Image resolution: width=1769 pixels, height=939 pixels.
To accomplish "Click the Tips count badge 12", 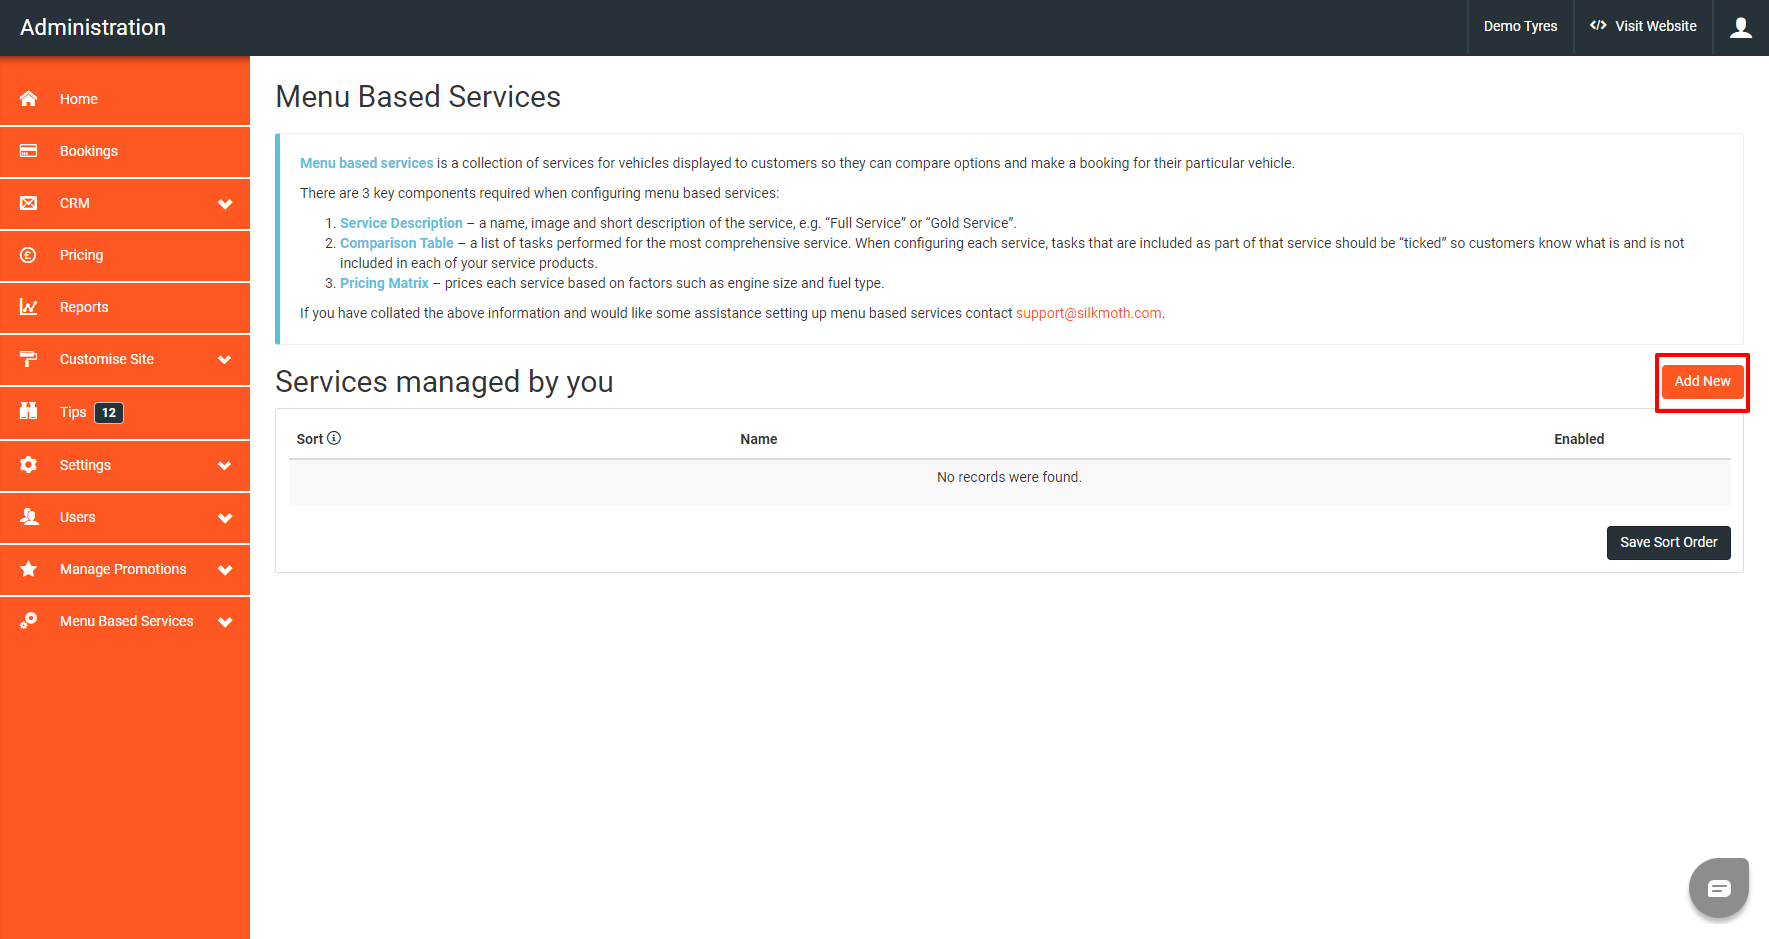I will (109, 412).
